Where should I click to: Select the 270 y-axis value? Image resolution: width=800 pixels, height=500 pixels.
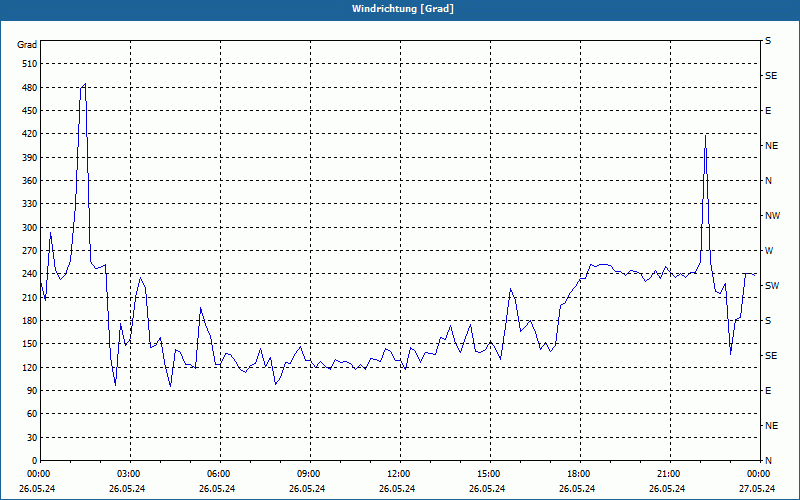(30, 251)
